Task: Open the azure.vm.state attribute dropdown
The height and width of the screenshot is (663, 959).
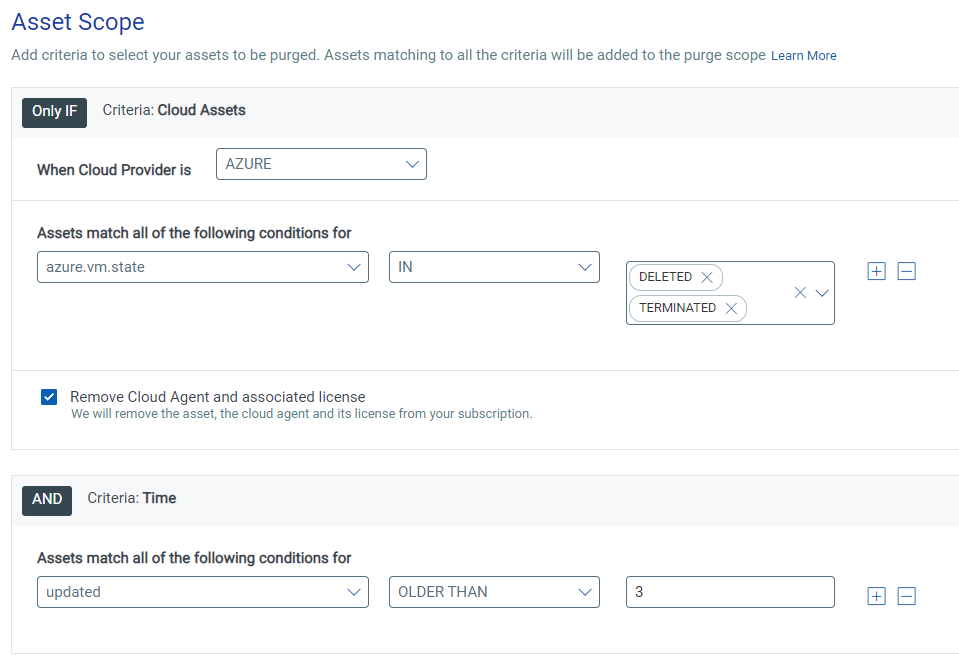Action: coord(203,267)
